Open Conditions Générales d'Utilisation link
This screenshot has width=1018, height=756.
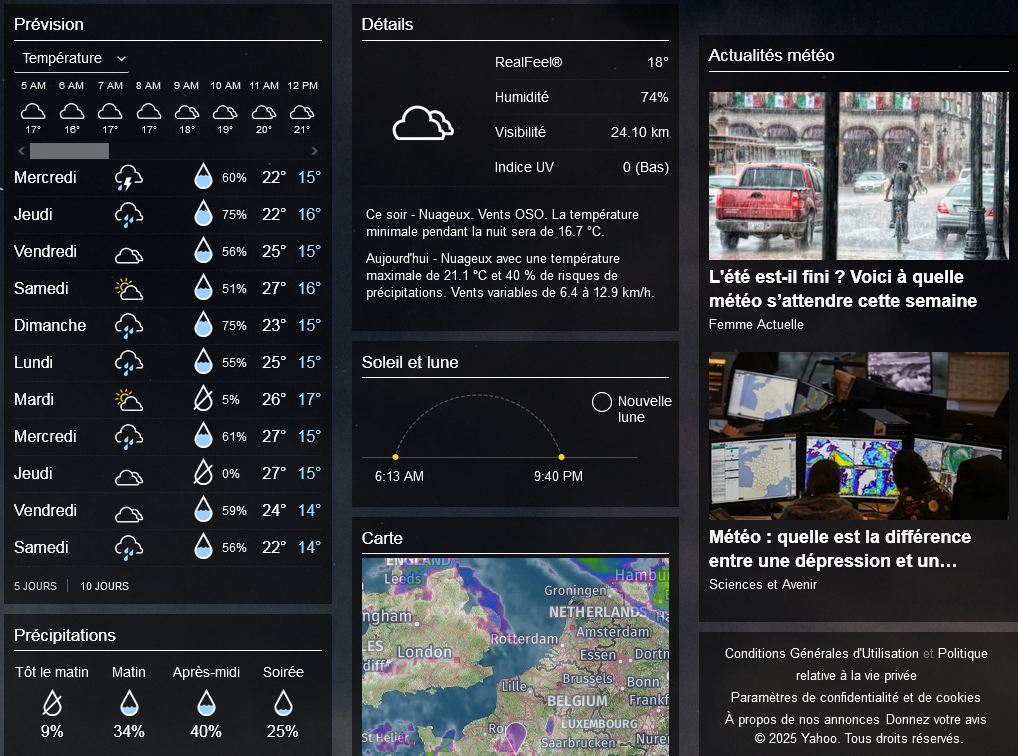pos(821,654)
